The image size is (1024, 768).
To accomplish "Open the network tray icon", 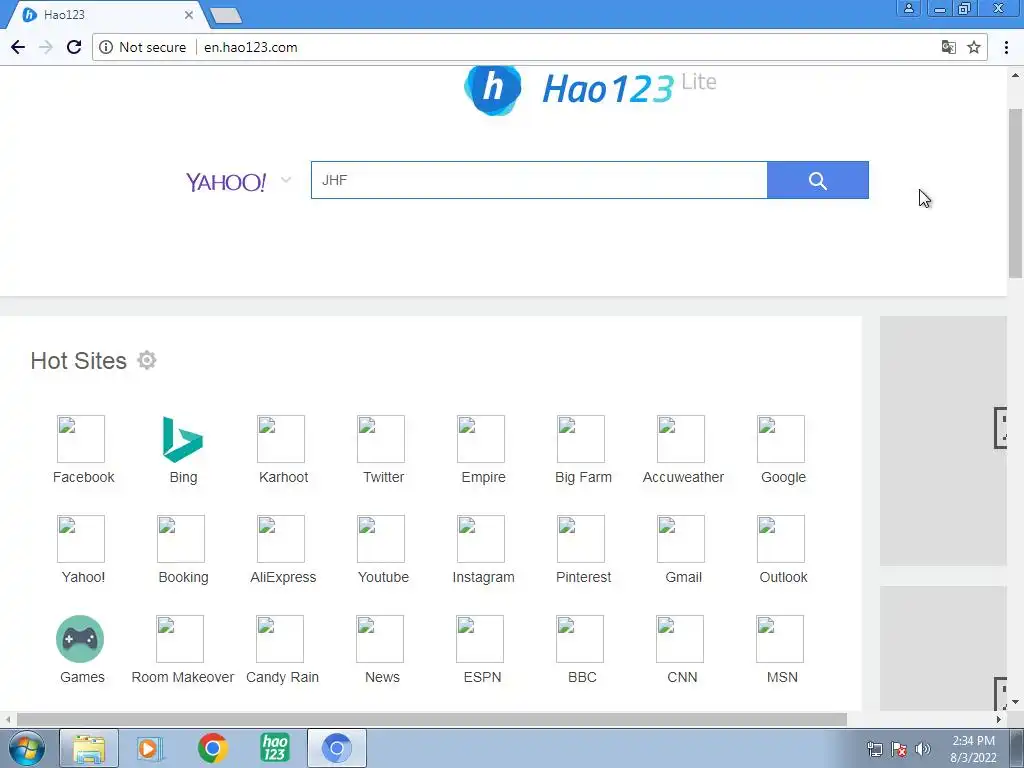I will pyautogui.click(x=874, y=749).
